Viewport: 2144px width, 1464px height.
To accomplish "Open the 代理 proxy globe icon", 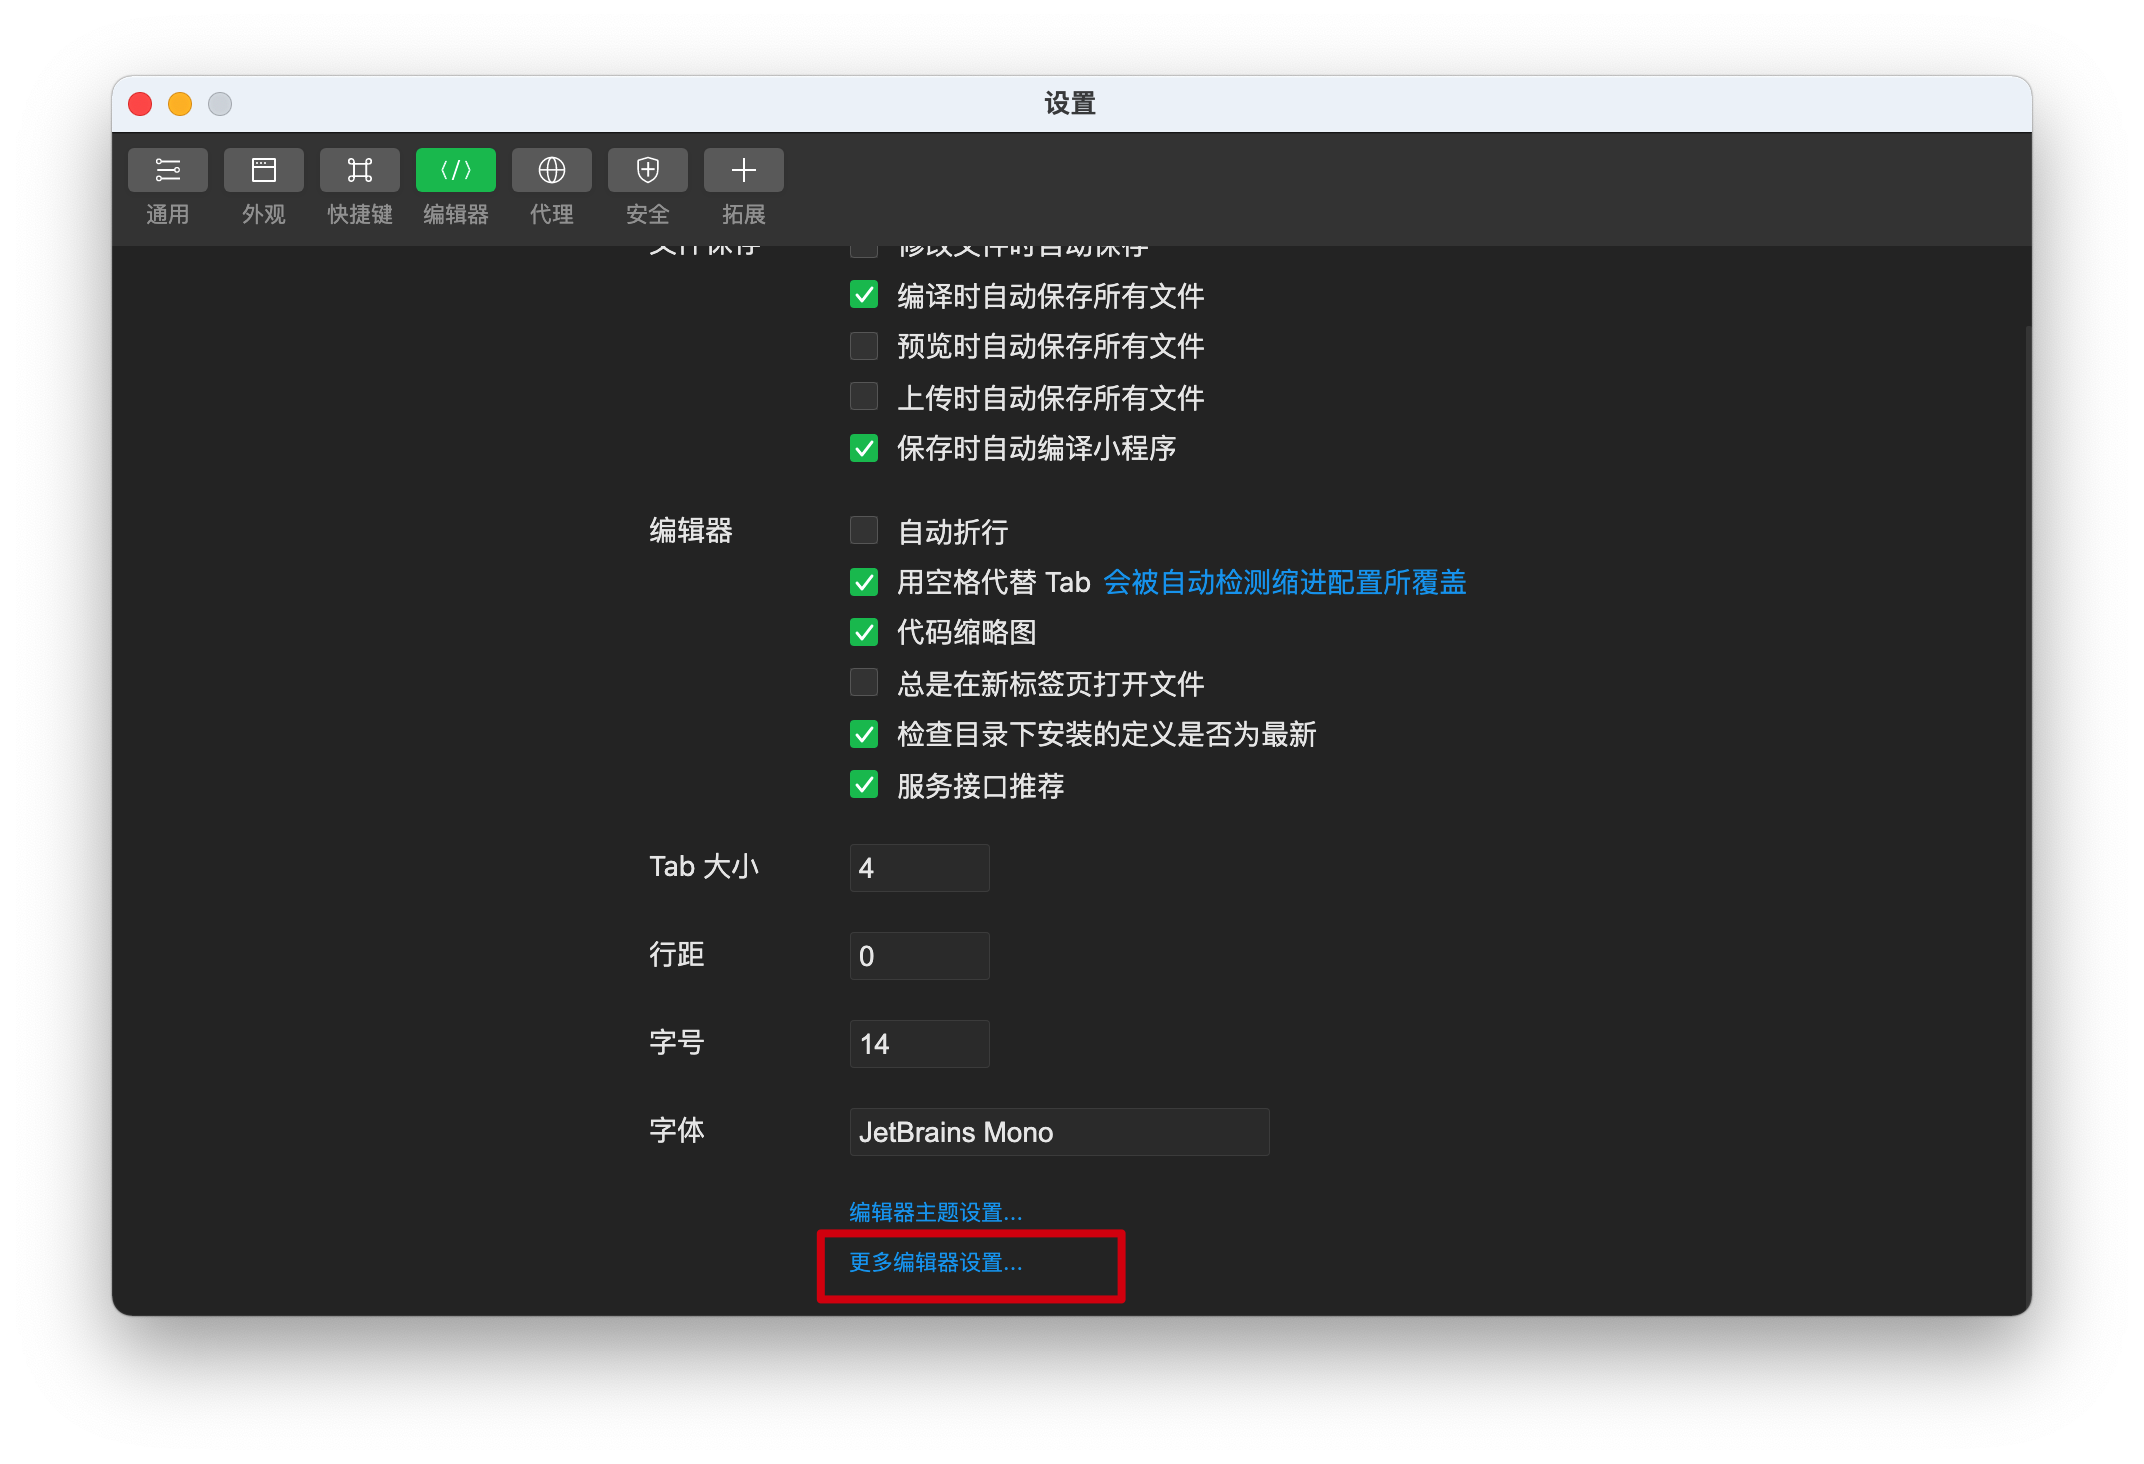I will pos(551,171).
